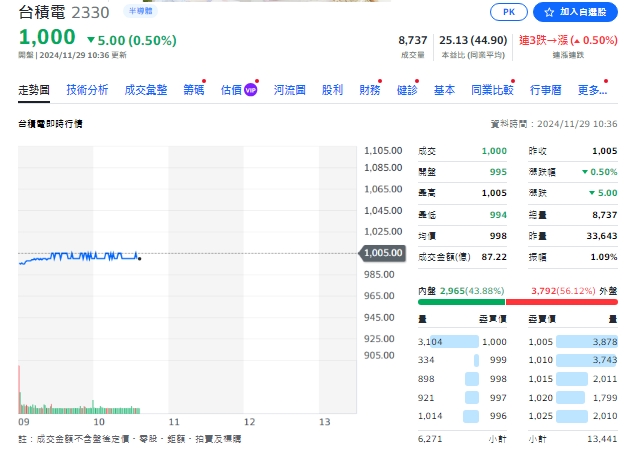Click bid price 997 row

click(x=462, y=397)
